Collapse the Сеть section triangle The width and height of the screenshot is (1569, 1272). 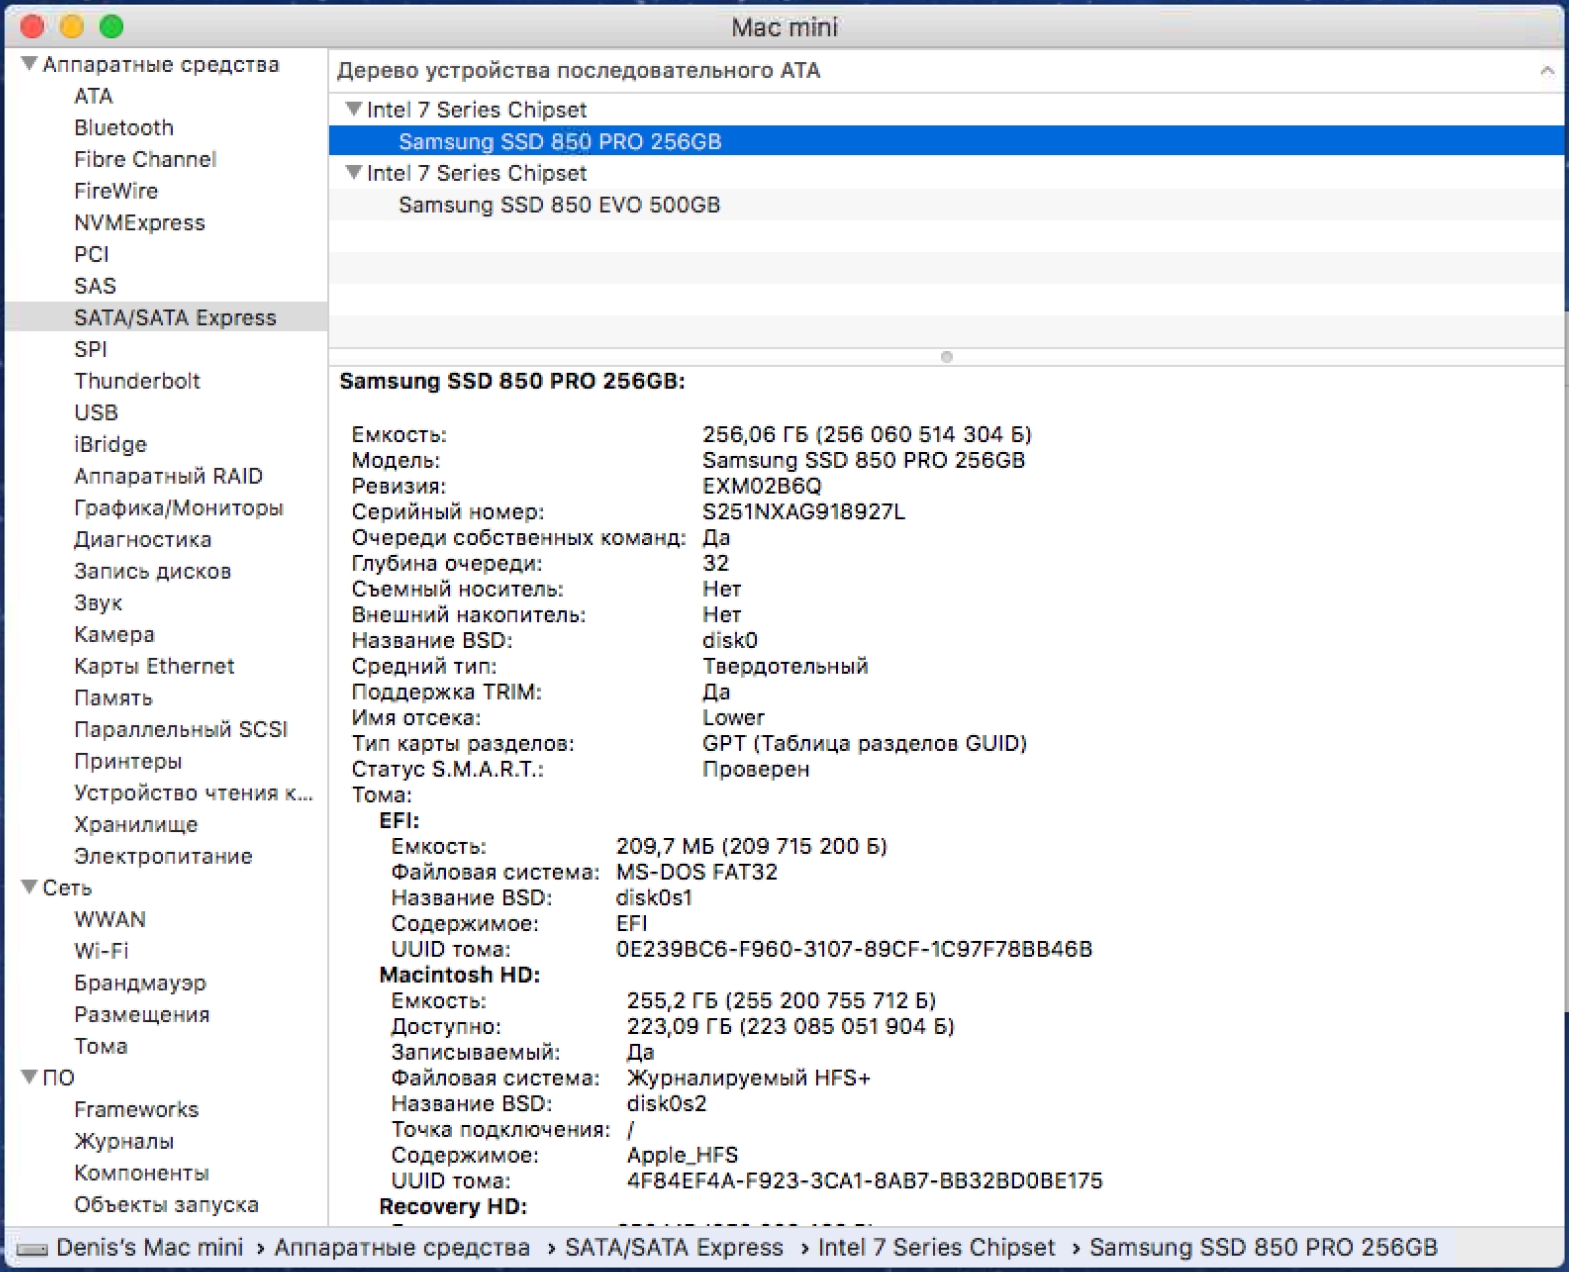(x=29, y=887)
